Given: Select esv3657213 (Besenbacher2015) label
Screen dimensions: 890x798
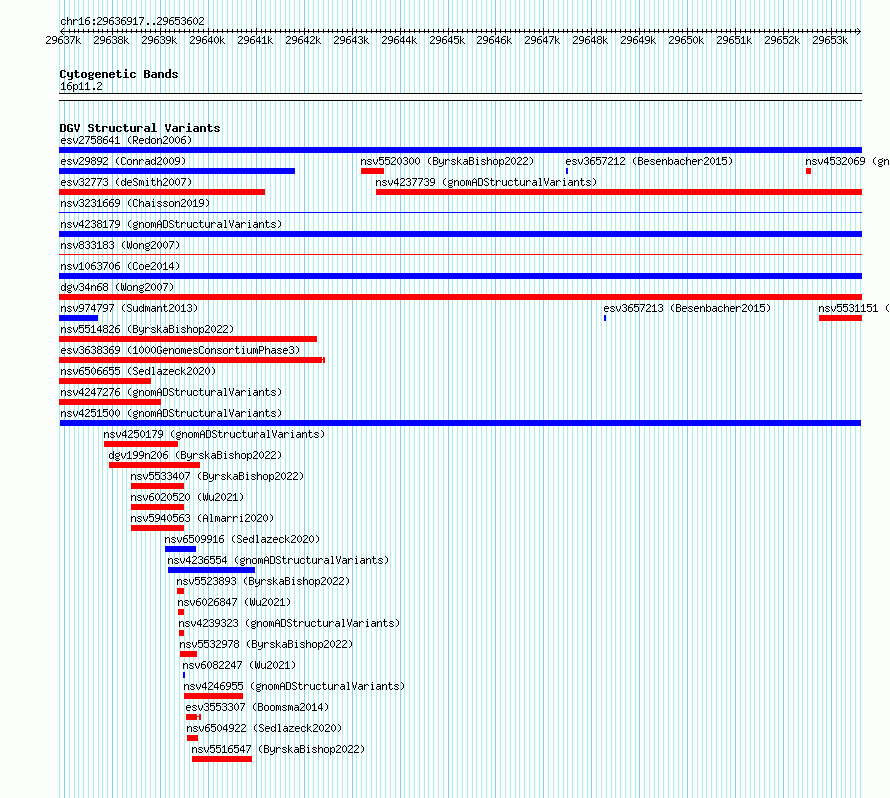Looking at the screenshot, I should click(x=687, y=308).
